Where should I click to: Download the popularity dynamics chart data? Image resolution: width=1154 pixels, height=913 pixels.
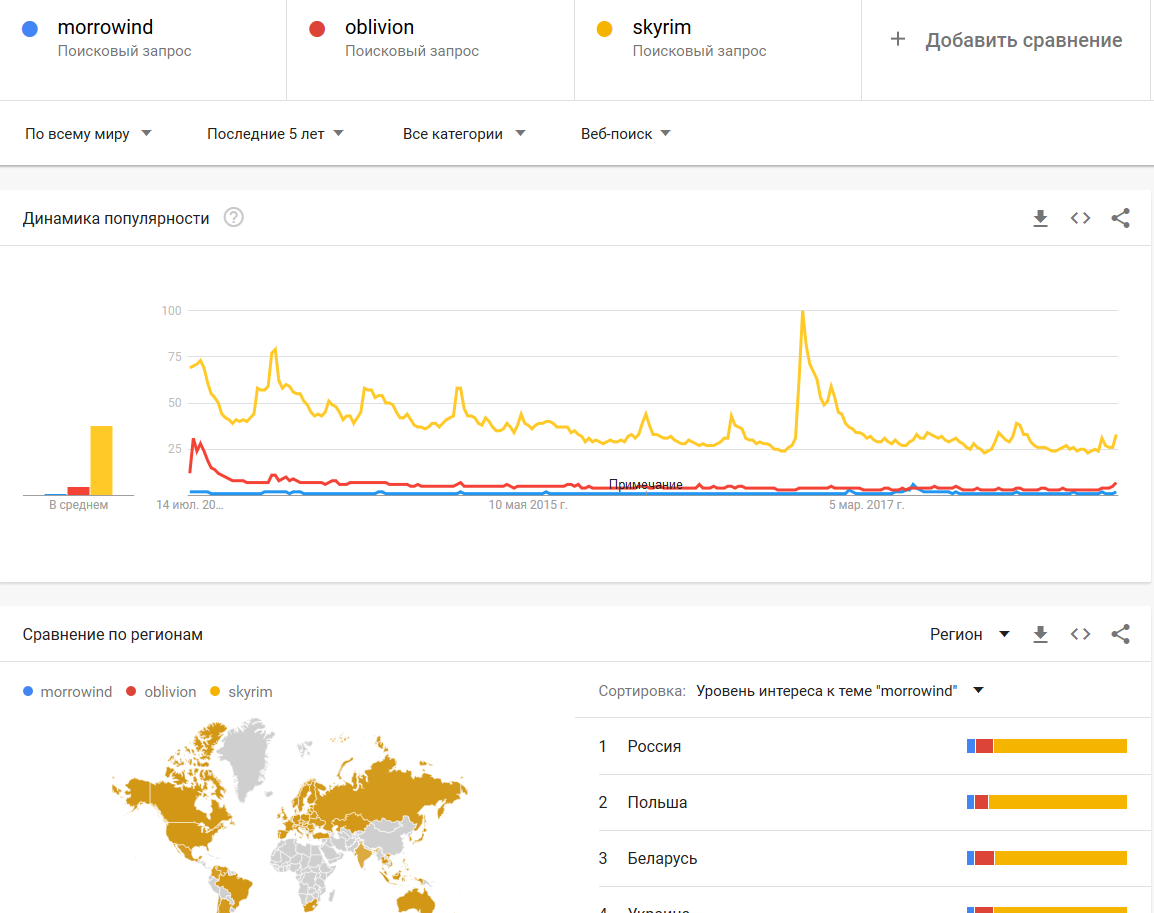[1040, 219]
